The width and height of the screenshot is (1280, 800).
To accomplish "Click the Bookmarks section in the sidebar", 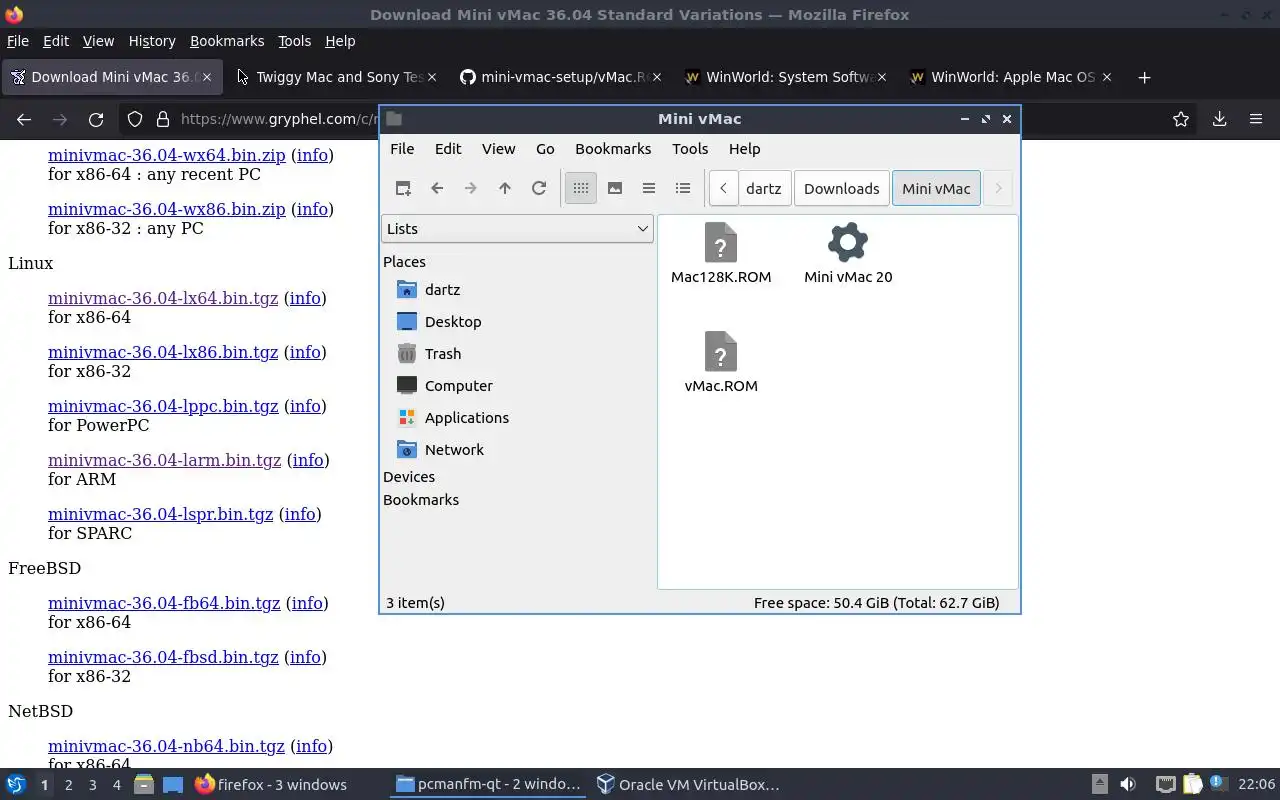I will (421, 500).
